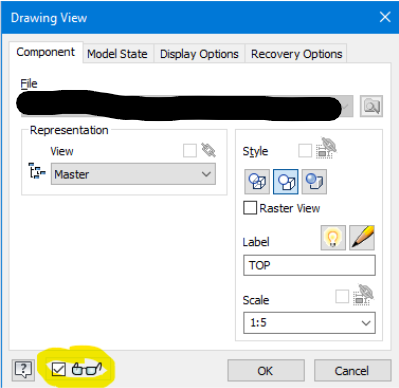Toggle label visibility light bulb icon

[333, 237]
